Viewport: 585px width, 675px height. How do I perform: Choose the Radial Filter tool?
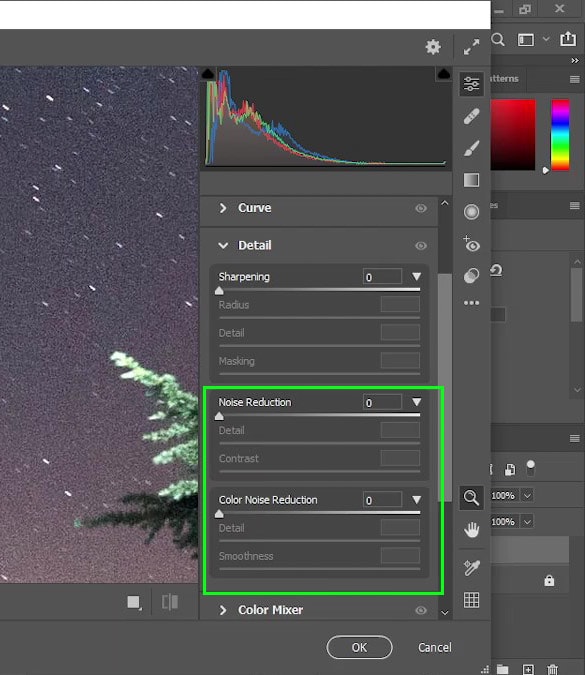click(x=471, y=212)
